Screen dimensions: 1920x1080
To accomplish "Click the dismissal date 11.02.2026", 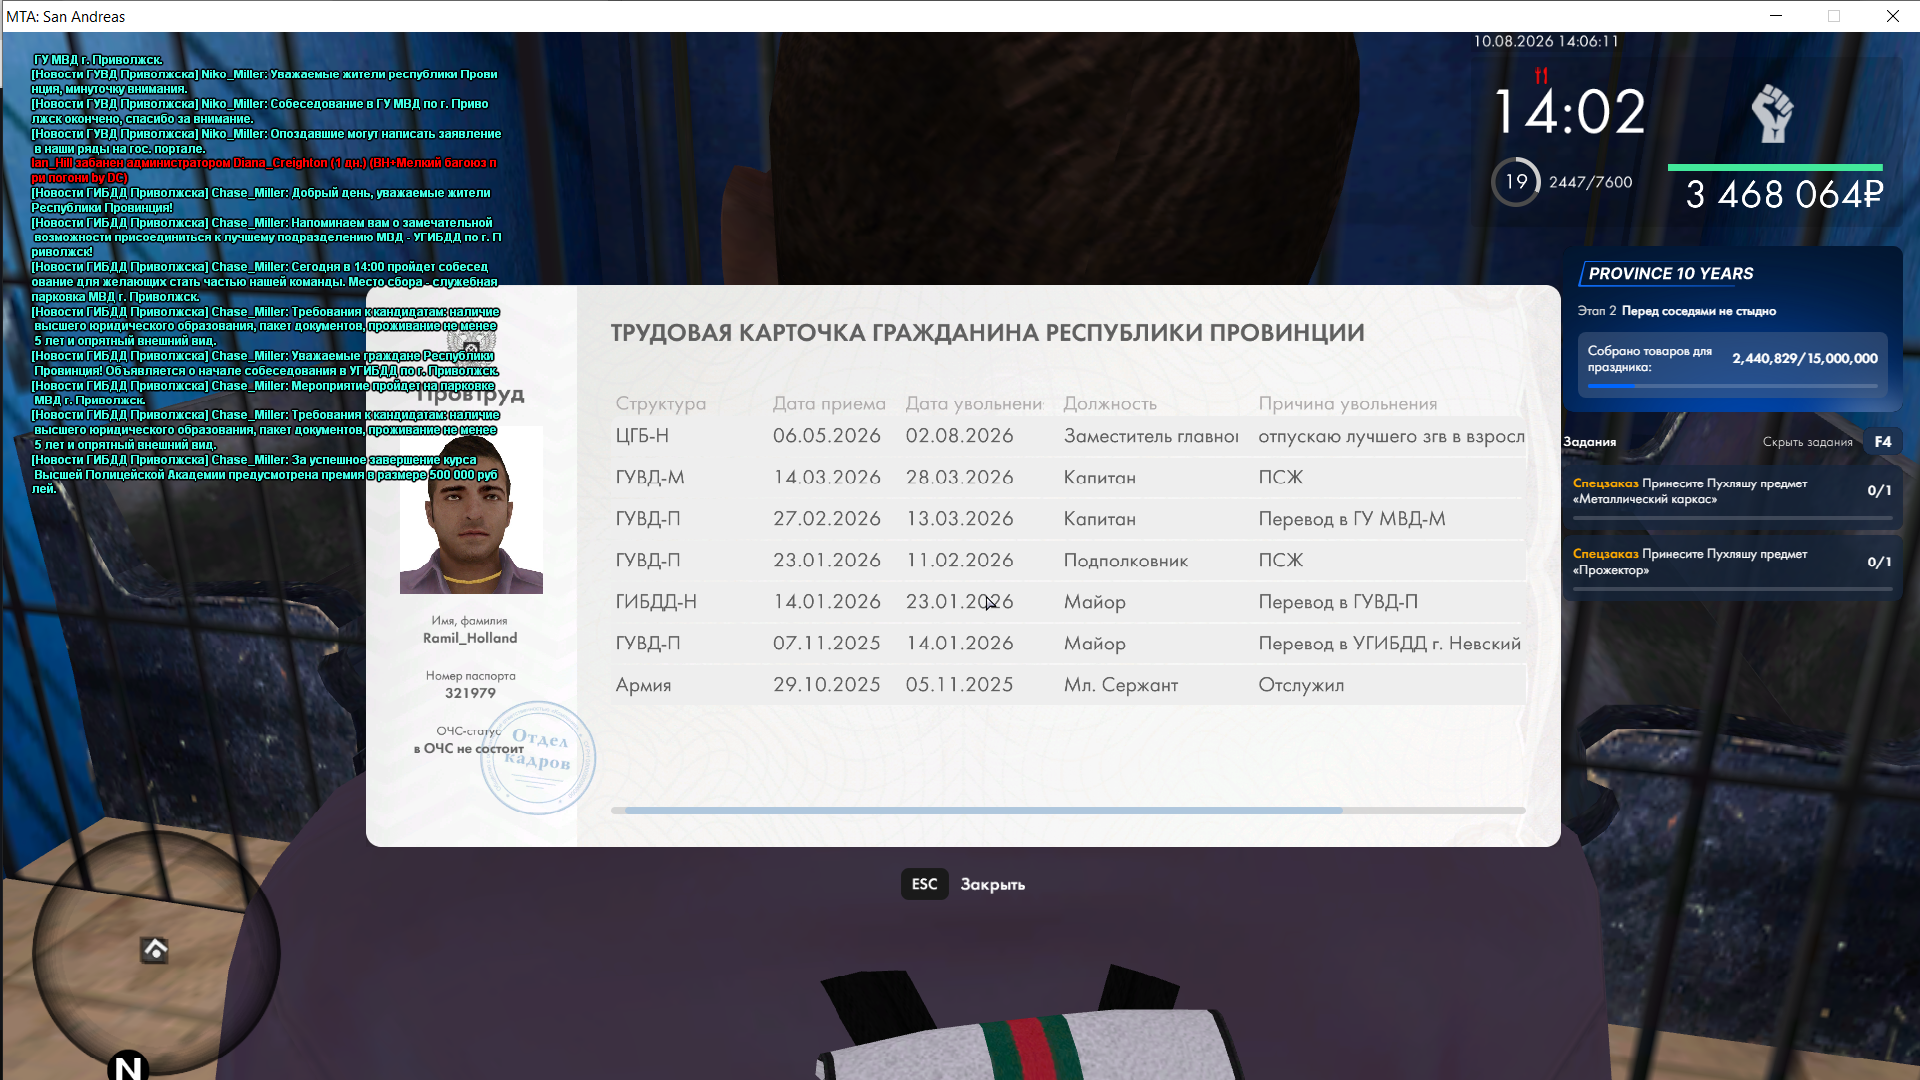I will point(960,560).
